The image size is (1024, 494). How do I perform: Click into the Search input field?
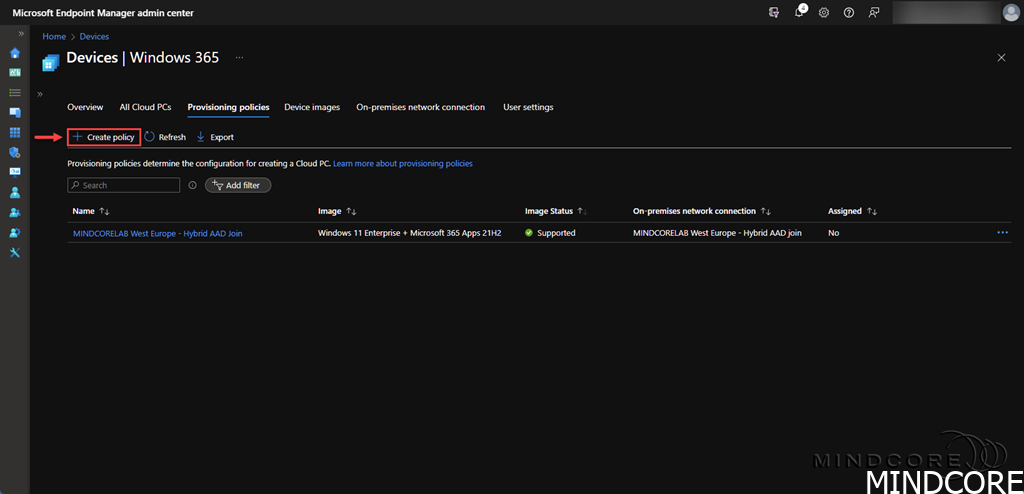pos(127,185)
